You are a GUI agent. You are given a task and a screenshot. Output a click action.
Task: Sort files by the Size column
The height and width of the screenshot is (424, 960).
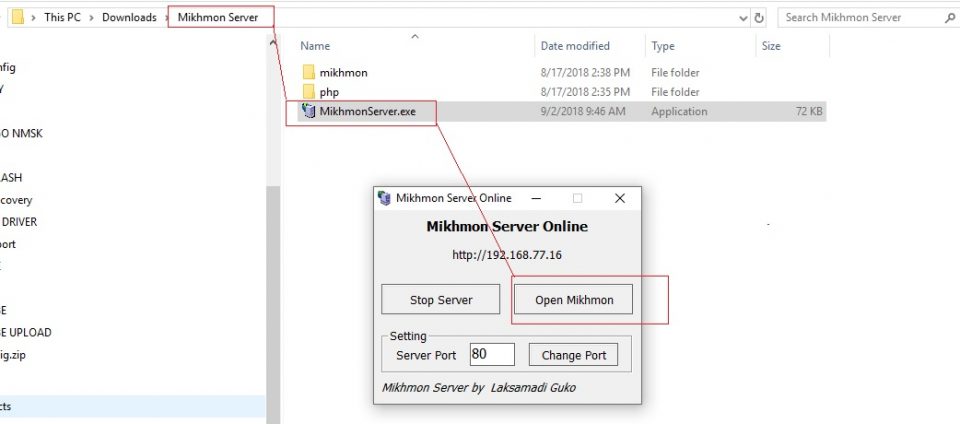click(771, 46)
